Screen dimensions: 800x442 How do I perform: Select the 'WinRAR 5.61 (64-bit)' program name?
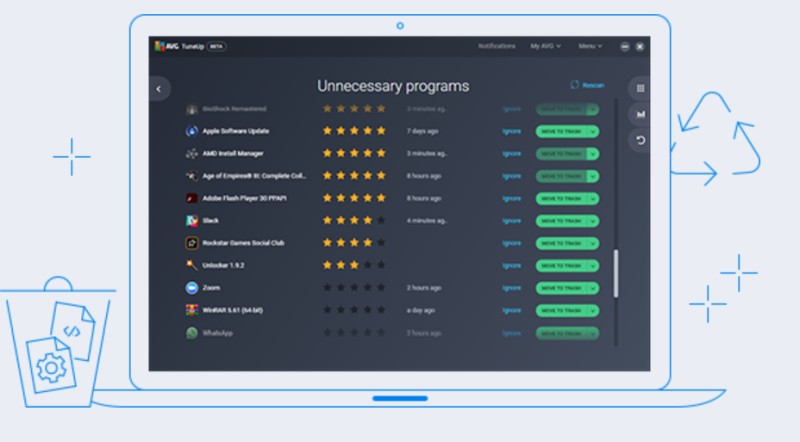[233, 310]
